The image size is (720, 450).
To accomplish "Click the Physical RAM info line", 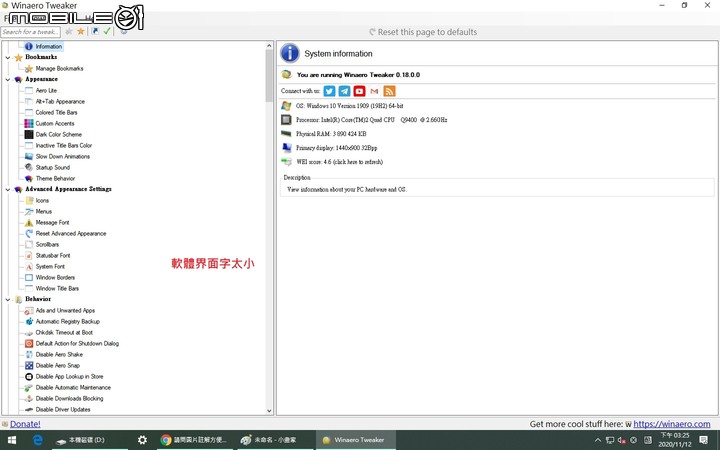I will coord(331,134).
